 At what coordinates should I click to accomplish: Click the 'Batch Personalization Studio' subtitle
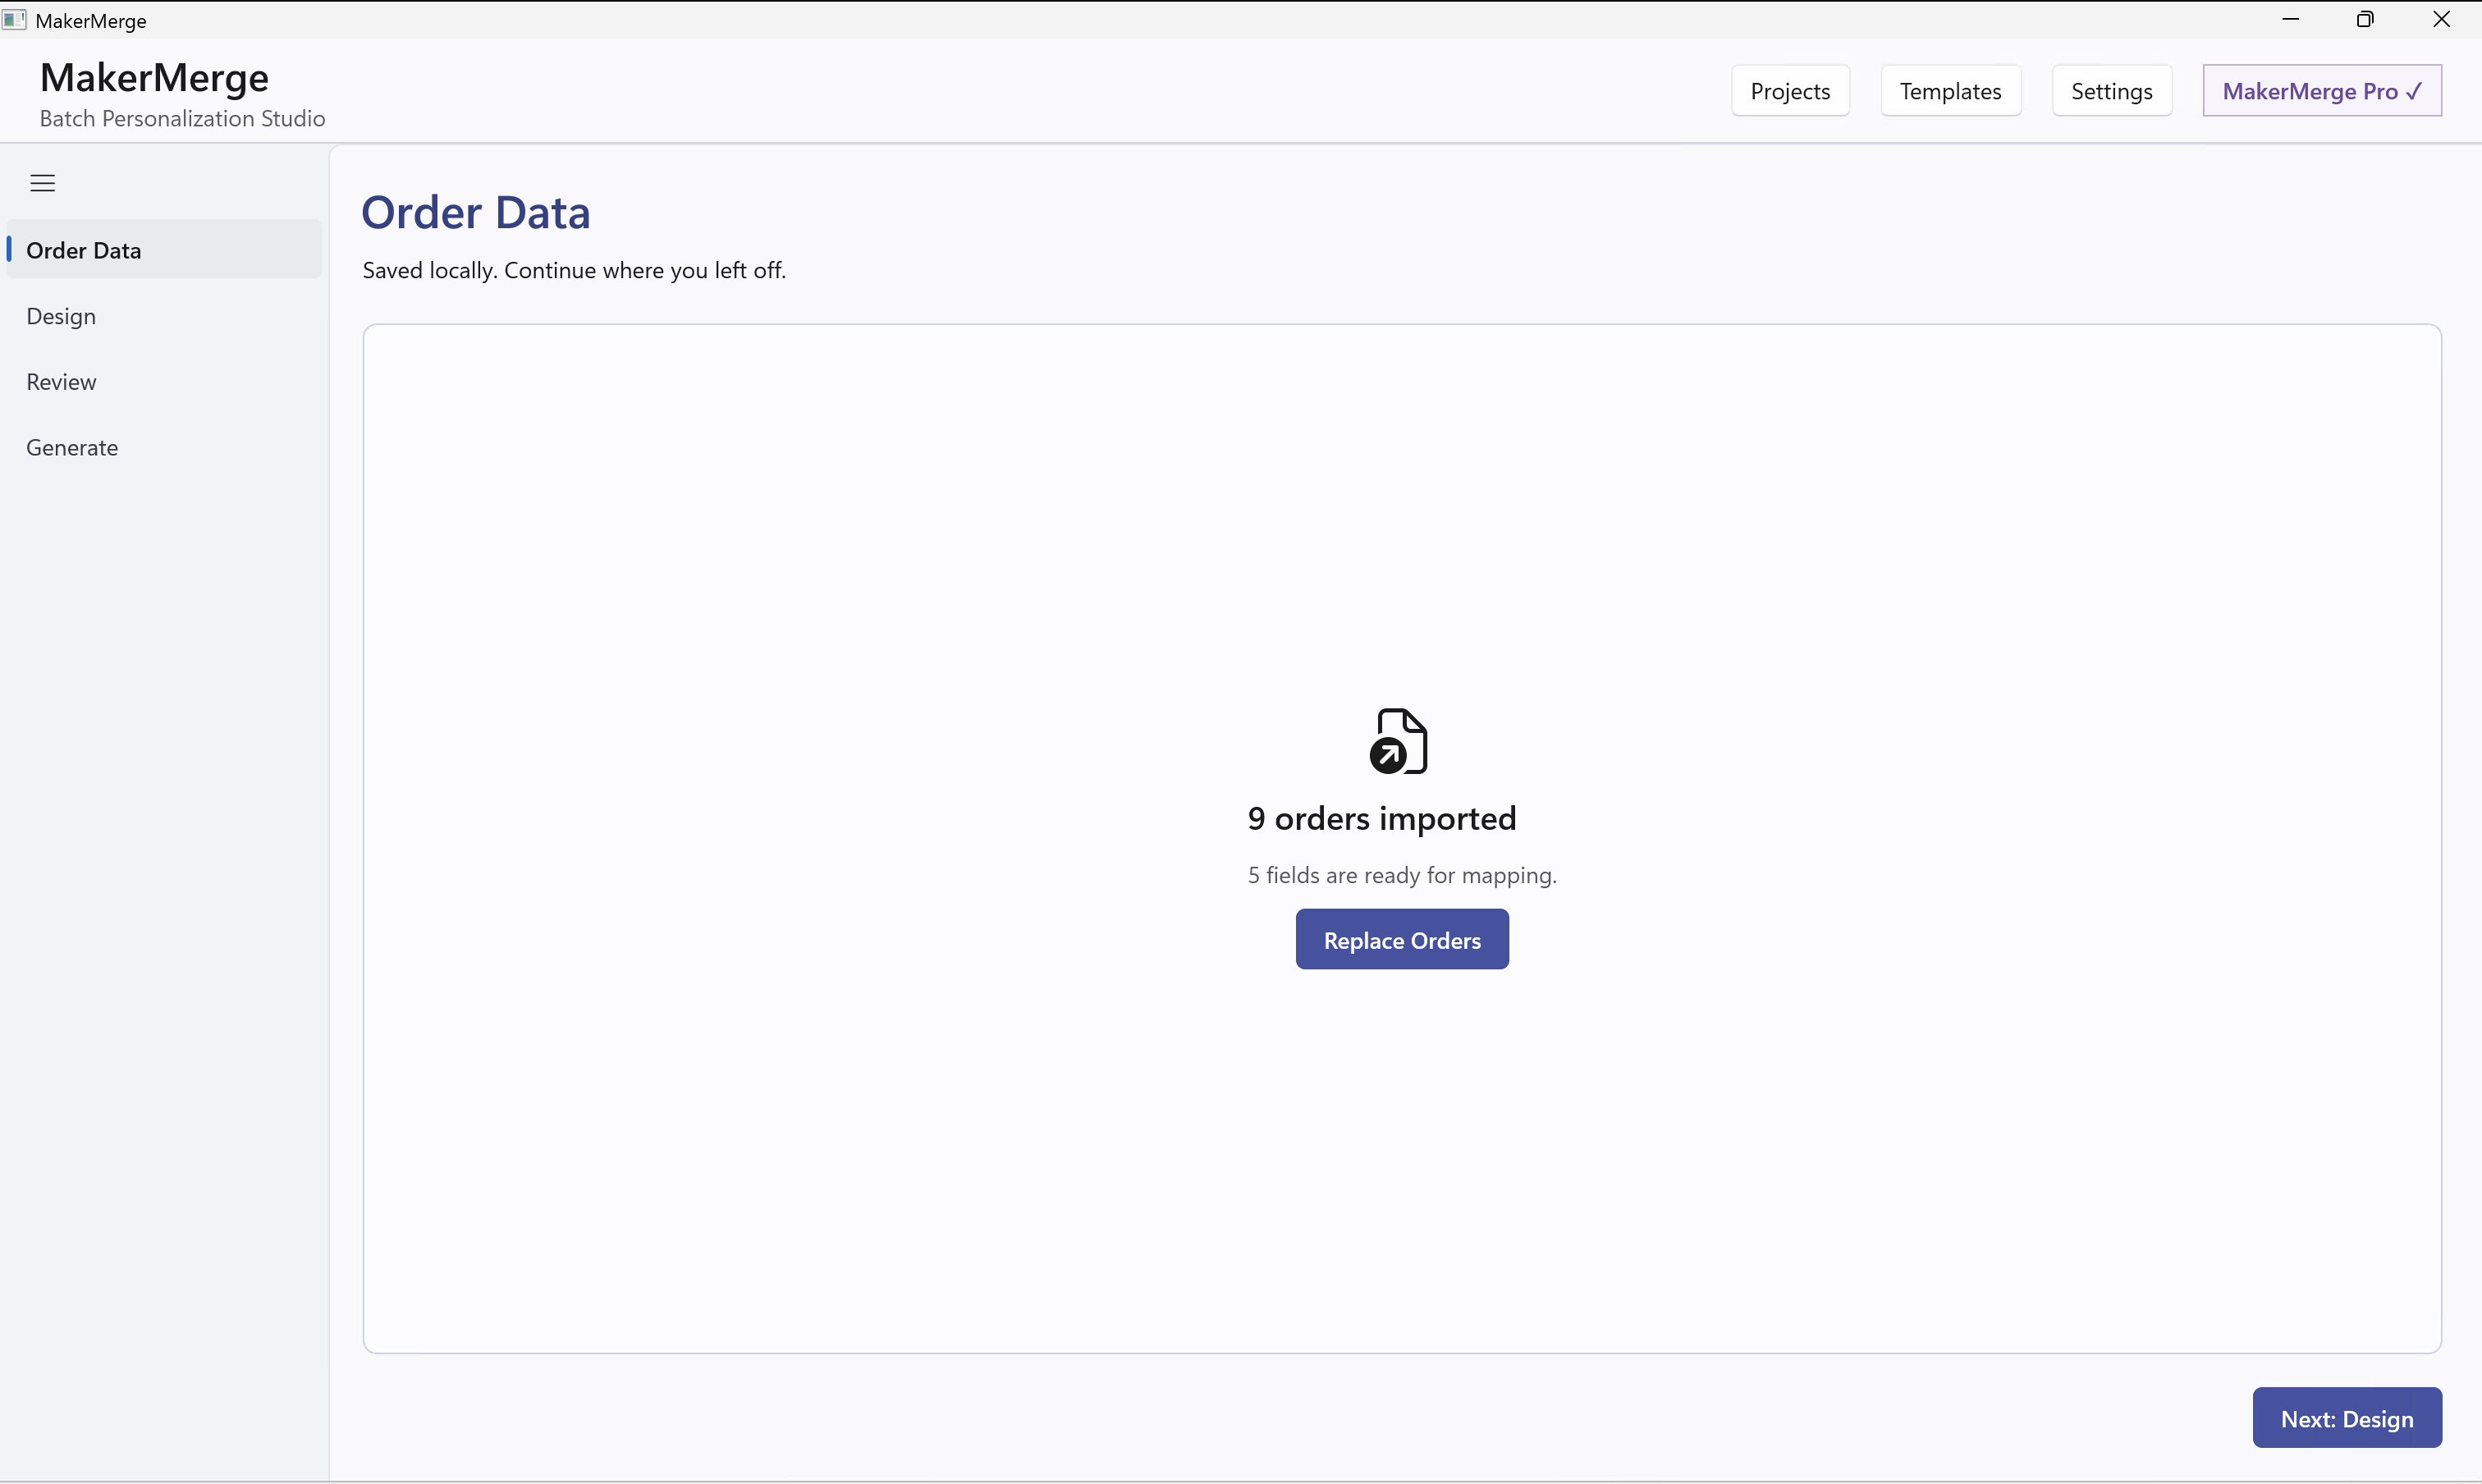click(x=182, y=119)
